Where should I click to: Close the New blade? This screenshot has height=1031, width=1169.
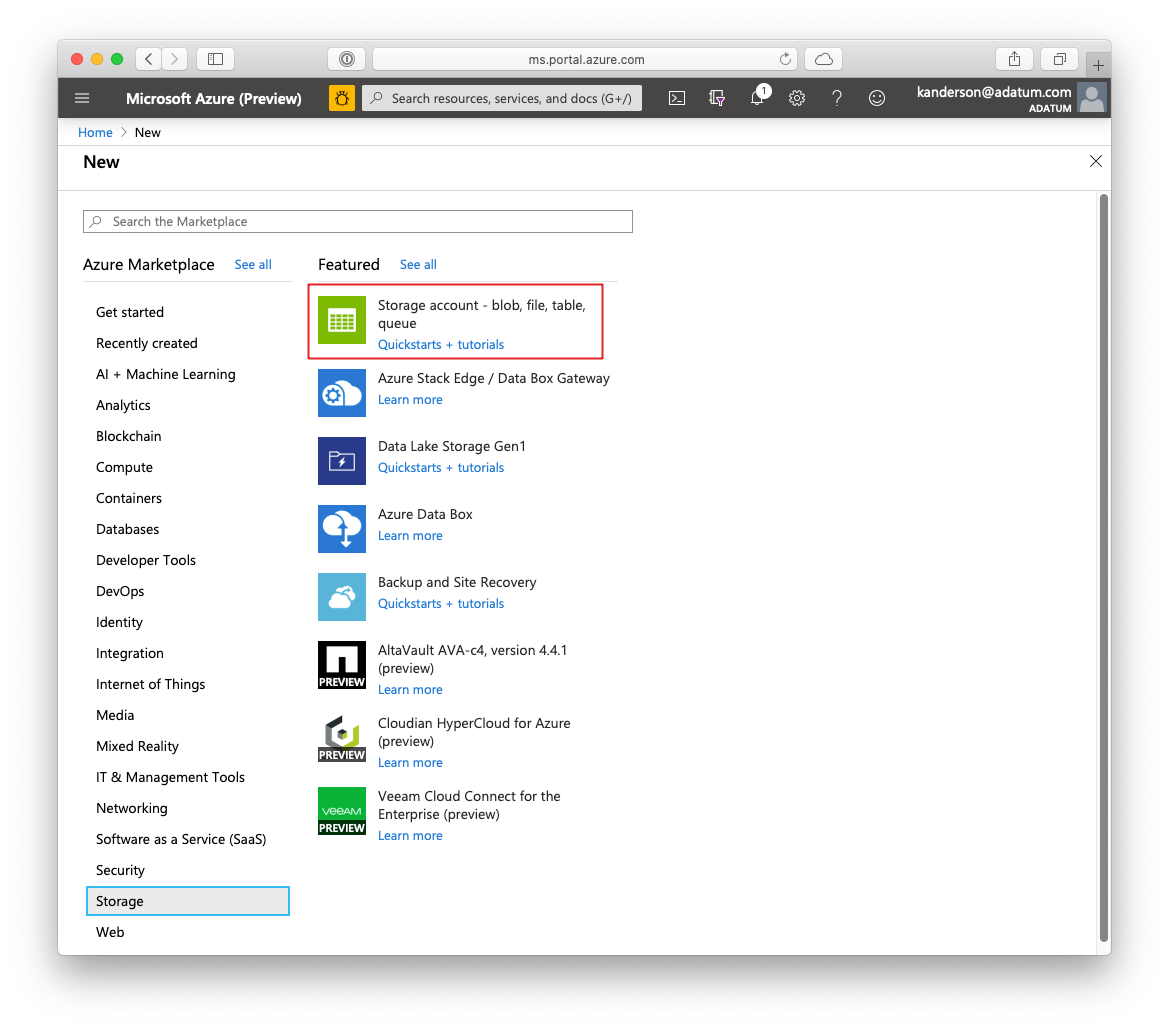pos(1095,161)
